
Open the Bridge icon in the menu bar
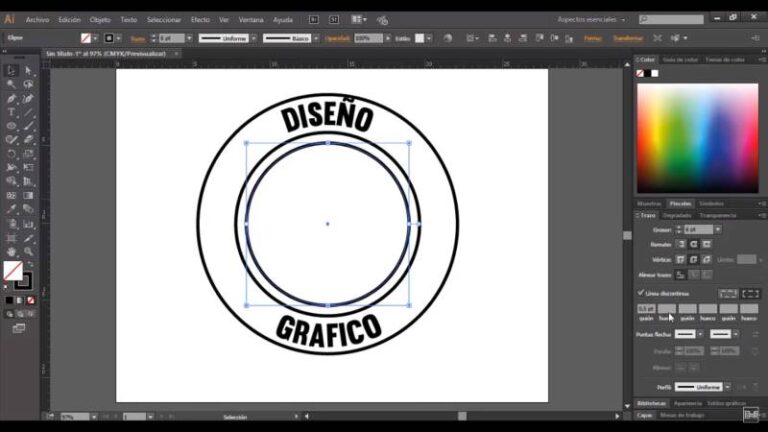click(x=313, y=20)
